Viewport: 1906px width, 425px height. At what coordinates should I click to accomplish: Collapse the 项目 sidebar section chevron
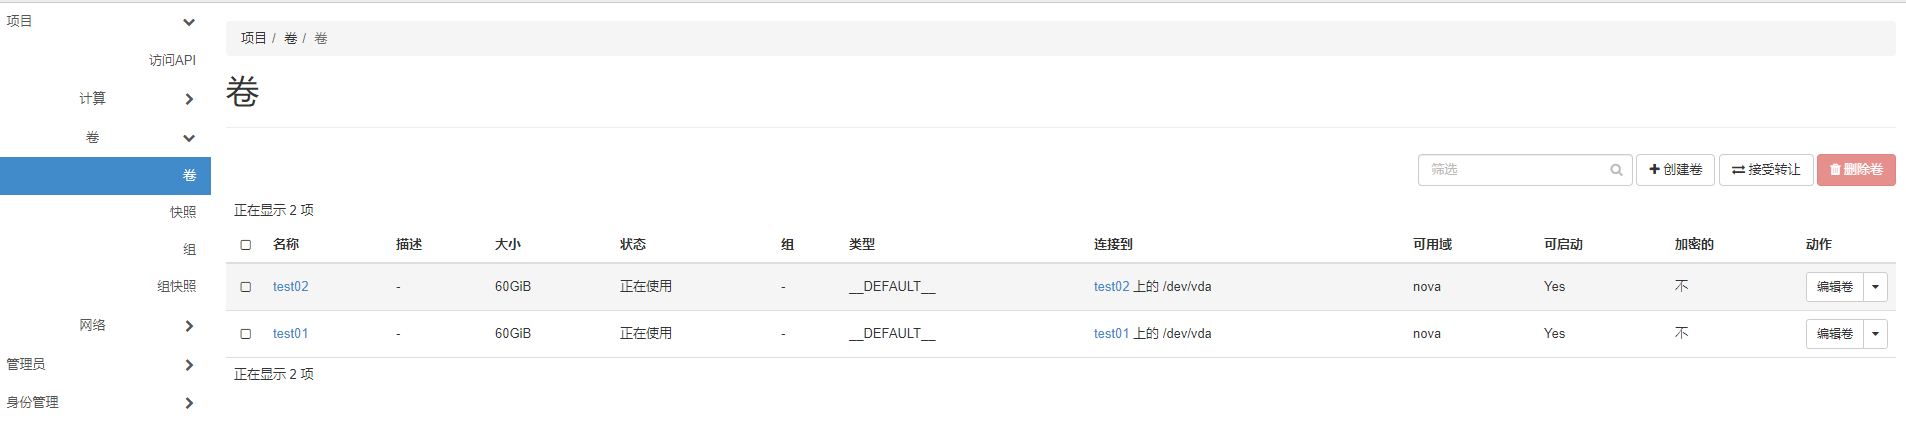click(189, 22)
